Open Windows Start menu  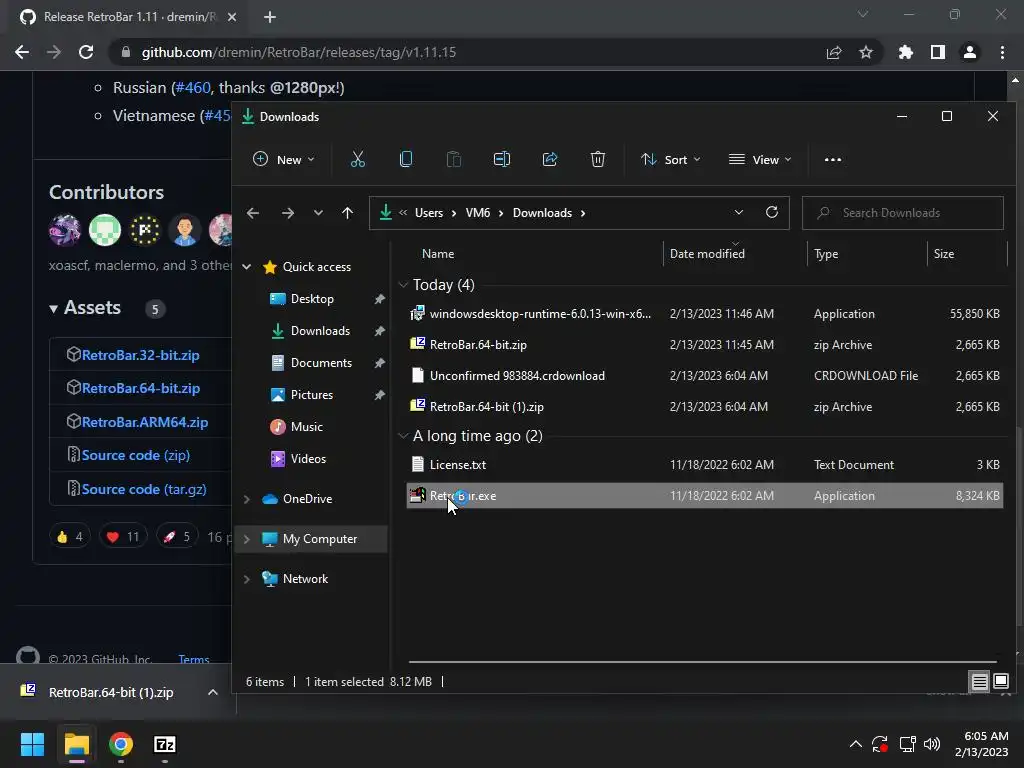[32, 744]
